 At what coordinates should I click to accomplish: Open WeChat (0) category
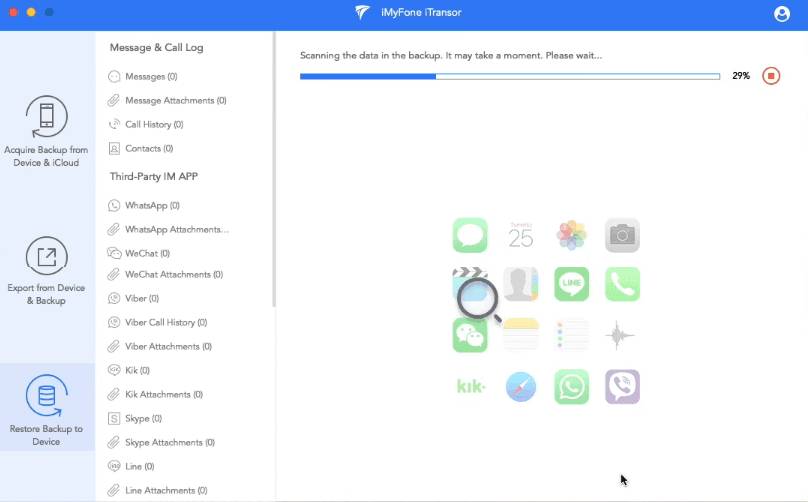click(139, 253)
